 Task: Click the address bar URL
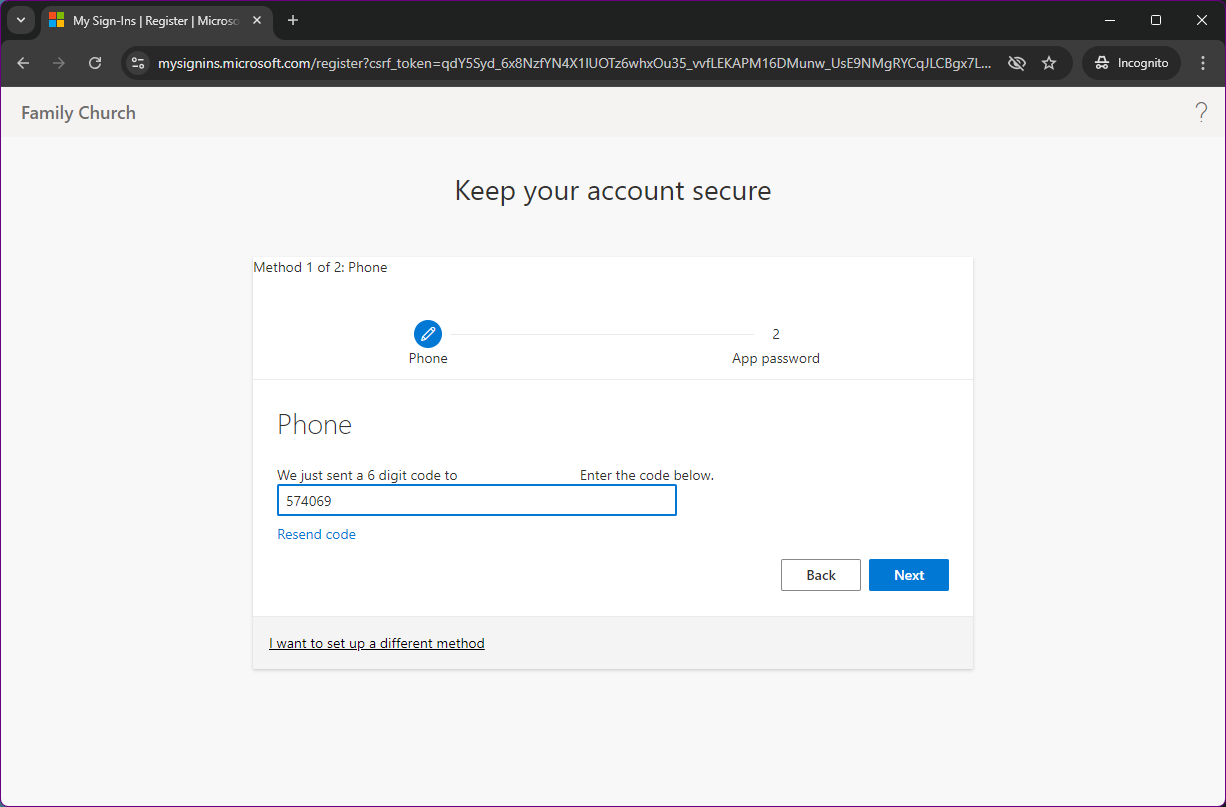575,63
